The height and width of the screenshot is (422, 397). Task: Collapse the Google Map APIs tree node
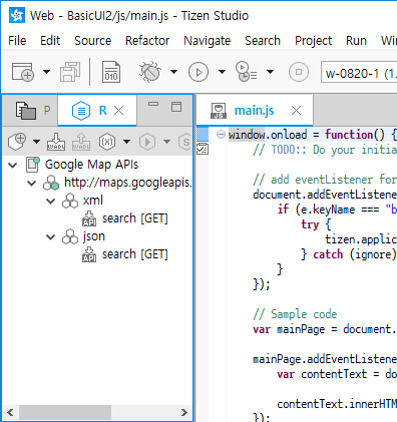coord(13,165)
